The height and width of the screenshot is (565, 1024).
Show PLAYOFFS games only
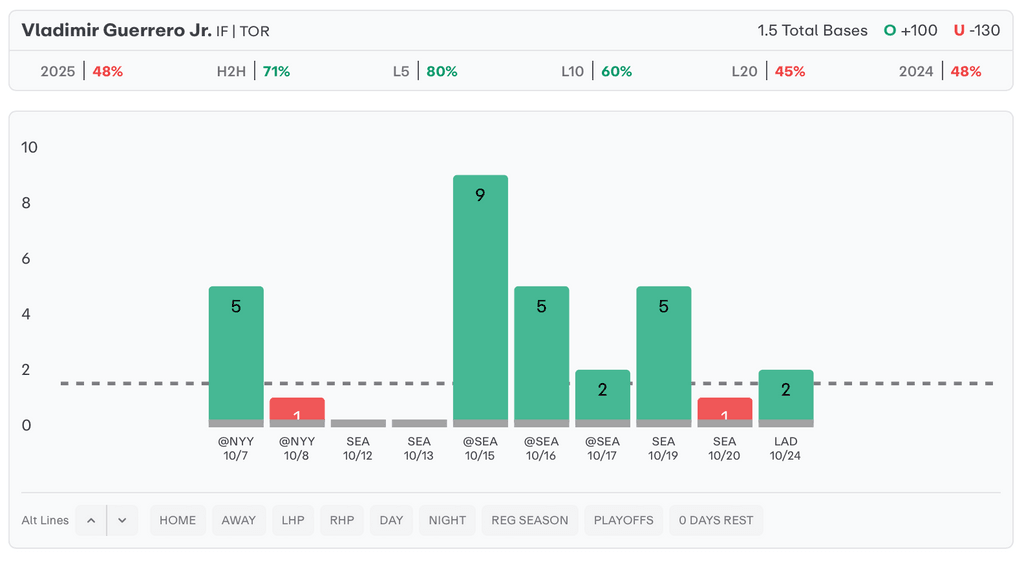point(623,520)
